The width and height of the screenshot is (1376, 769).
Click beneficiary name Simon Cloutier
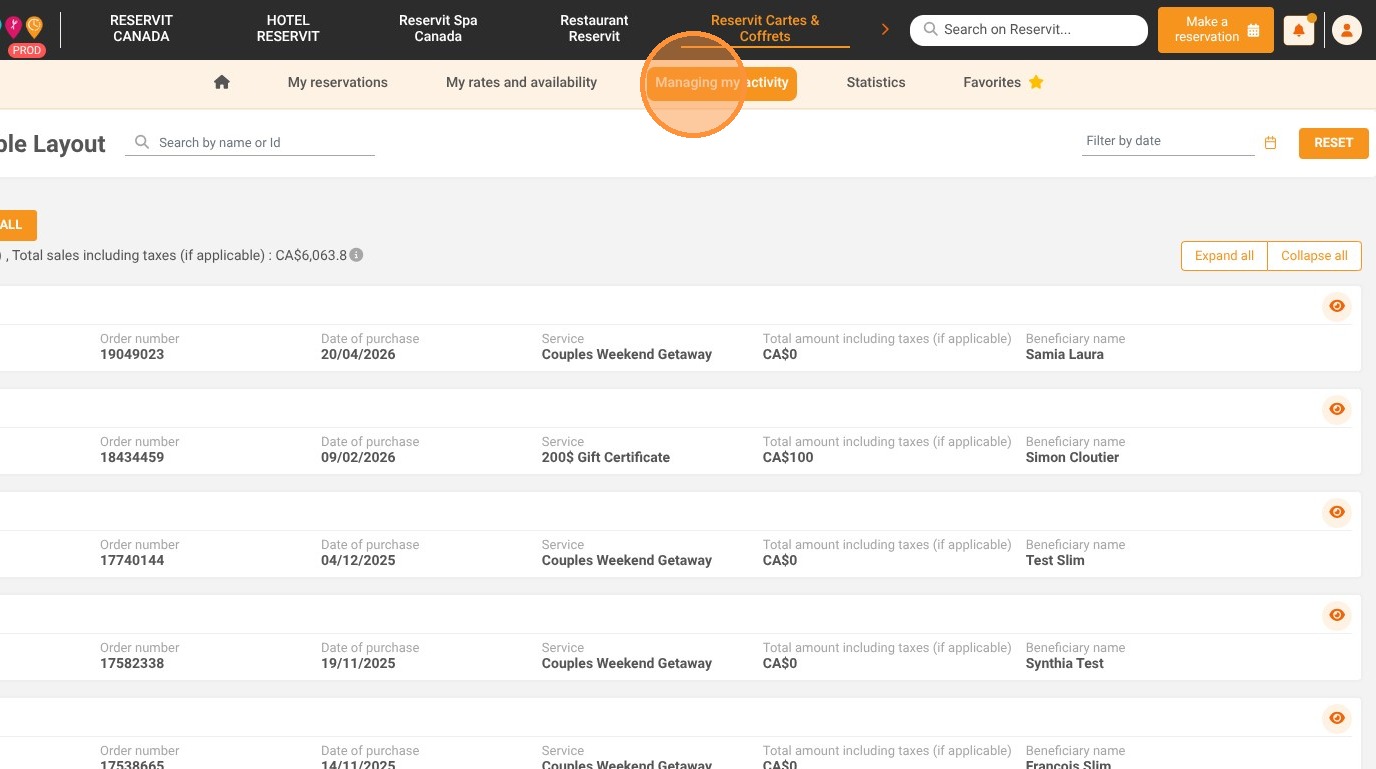1072,457
